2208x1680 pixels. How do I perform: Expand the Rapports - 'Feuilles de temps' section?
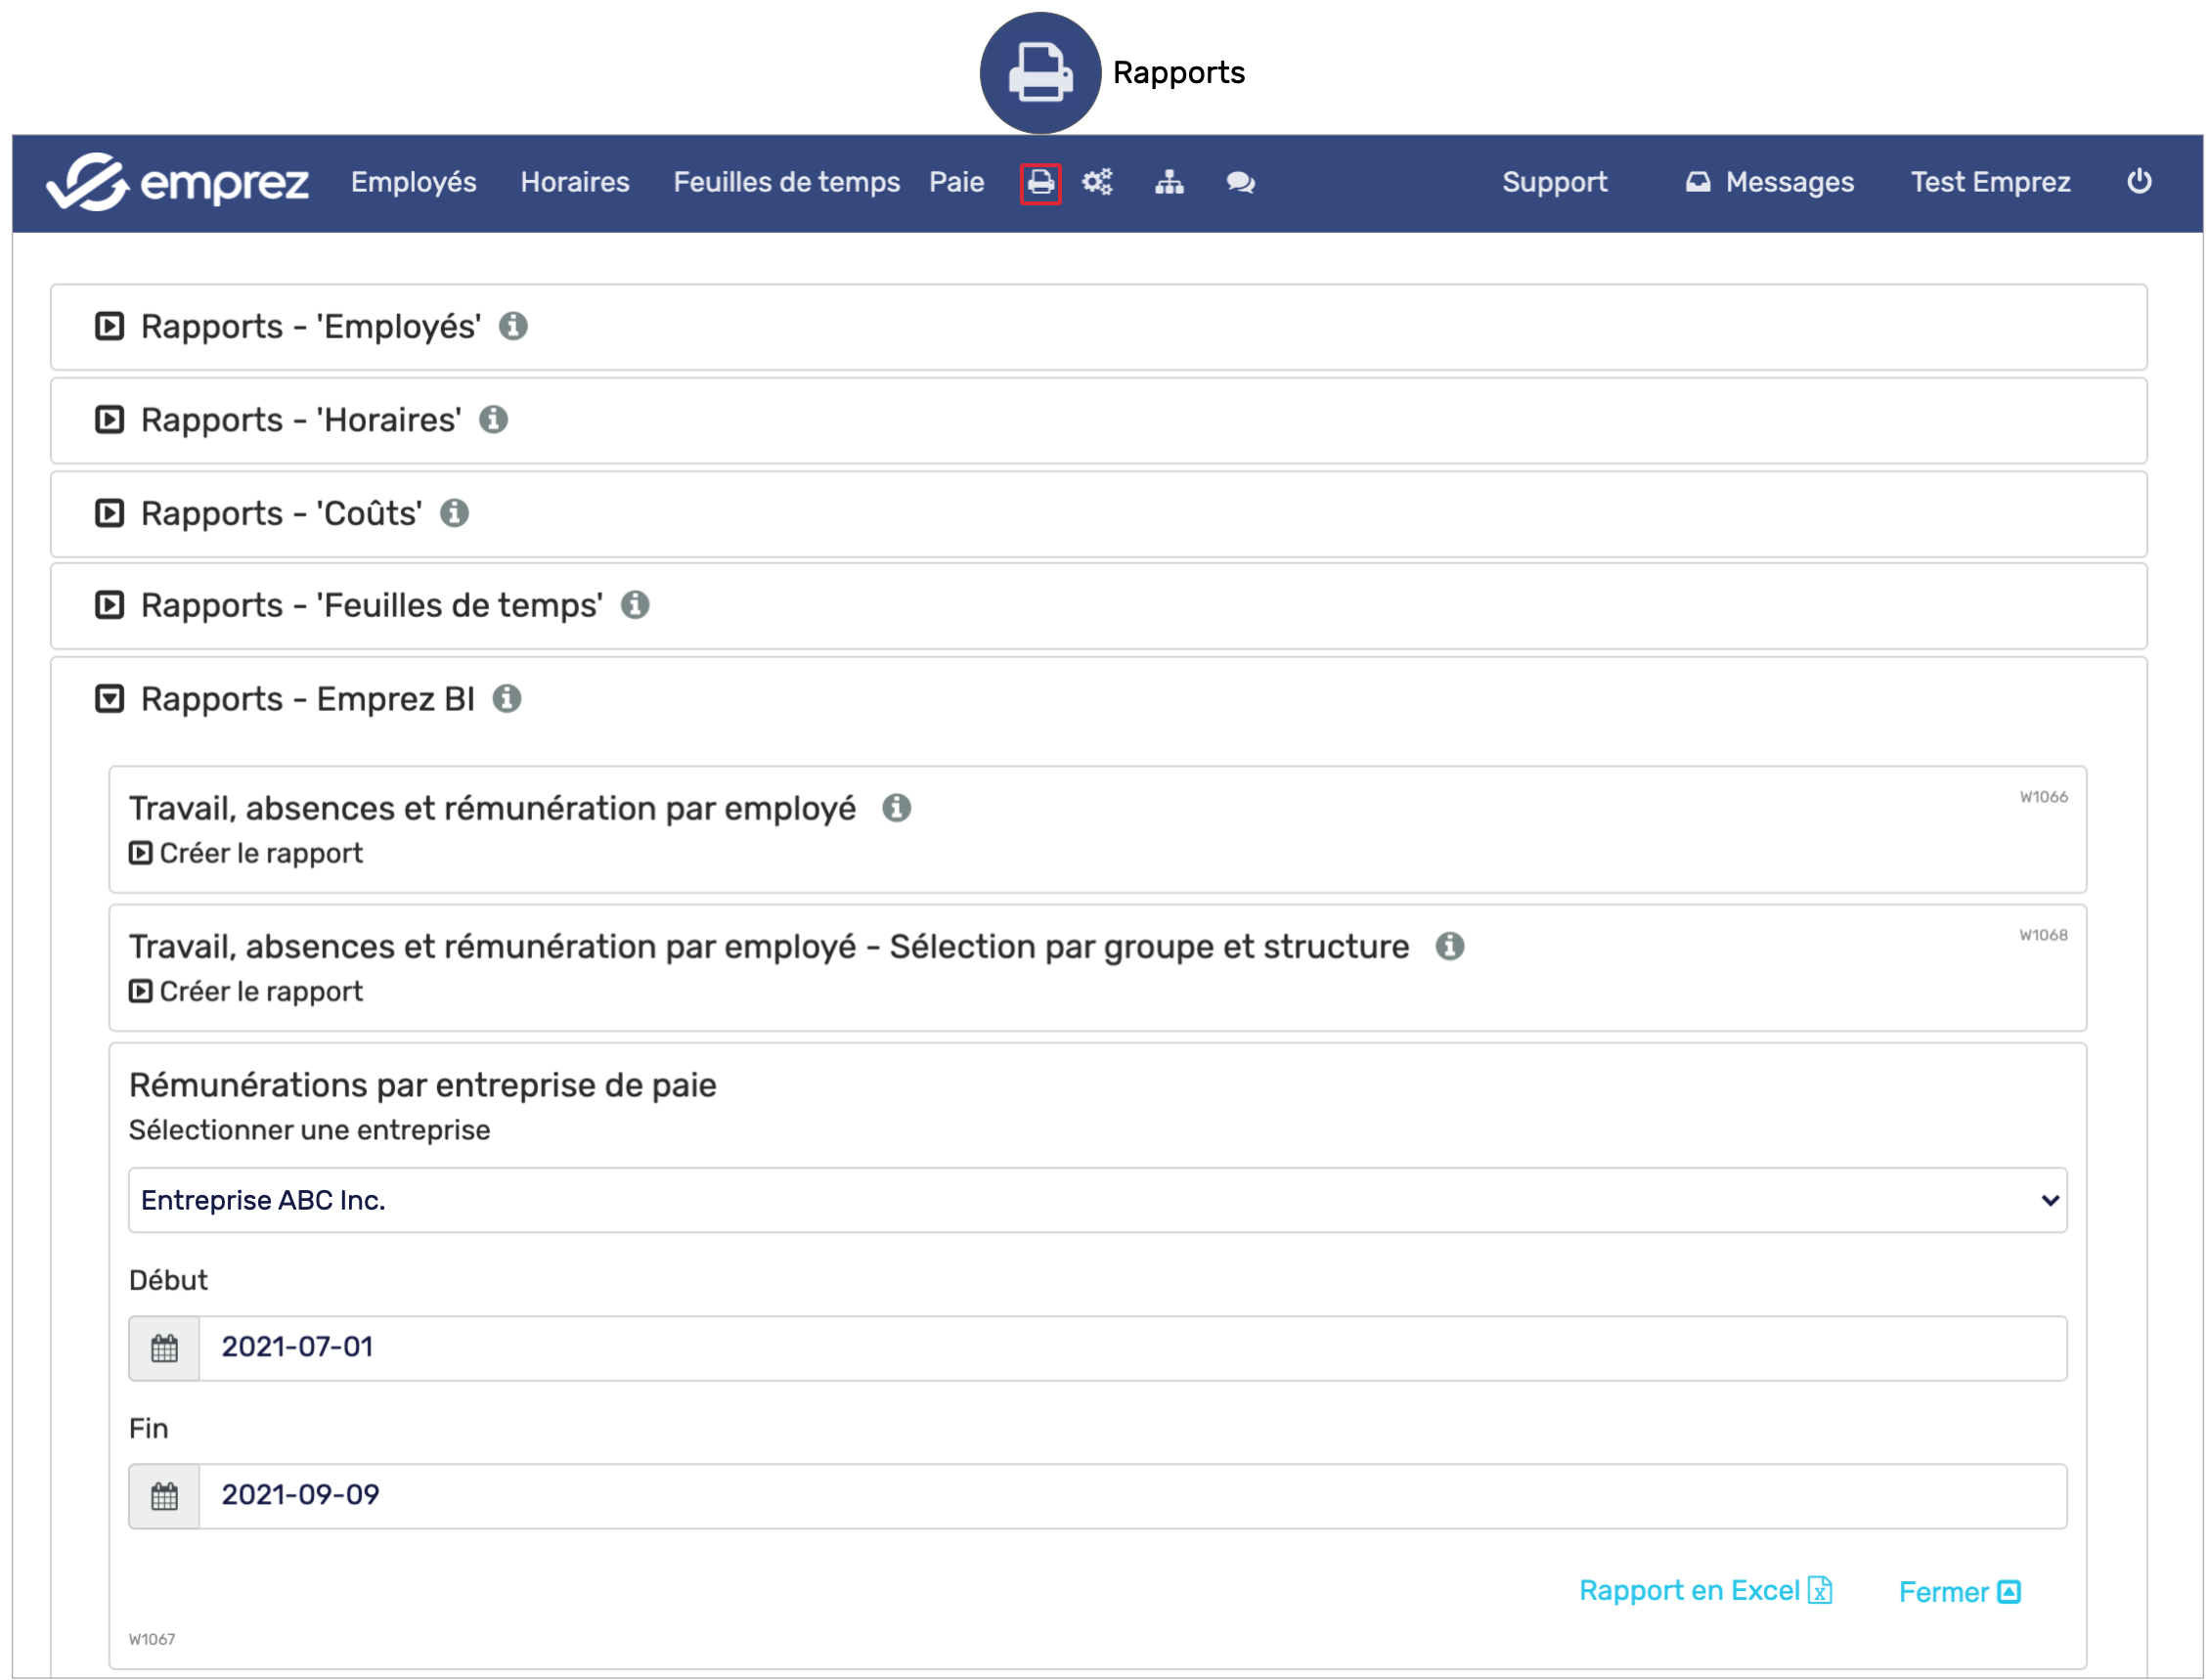[x=109, y=606]
